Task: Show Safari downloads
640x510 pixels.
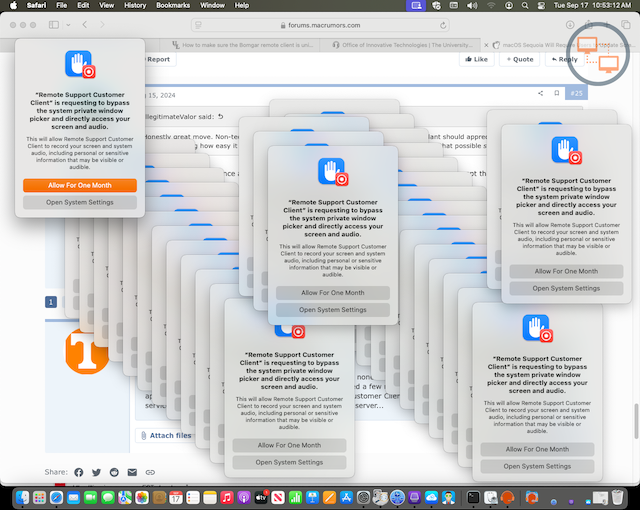Action: 570,25
